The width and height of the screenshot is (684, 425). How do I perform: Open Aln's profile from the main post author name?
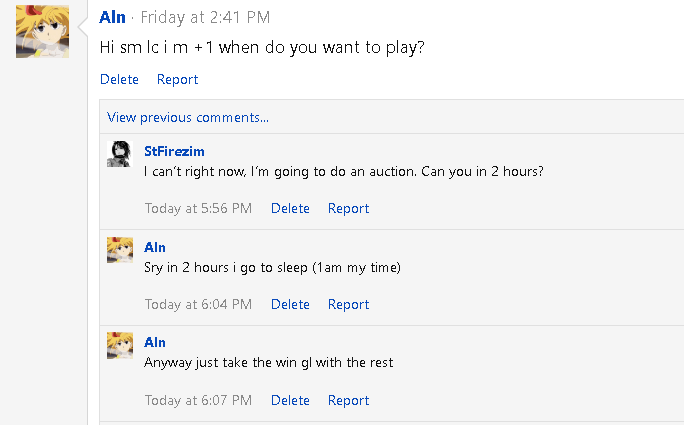point(112,17)
